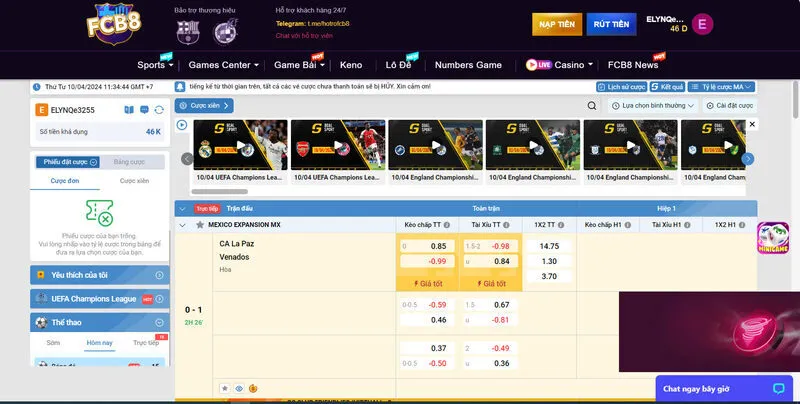The width and height of the screenshot is (800, 404).
Task: Collapse the Mexico Expansion MX league section
Action: (182, 225)
